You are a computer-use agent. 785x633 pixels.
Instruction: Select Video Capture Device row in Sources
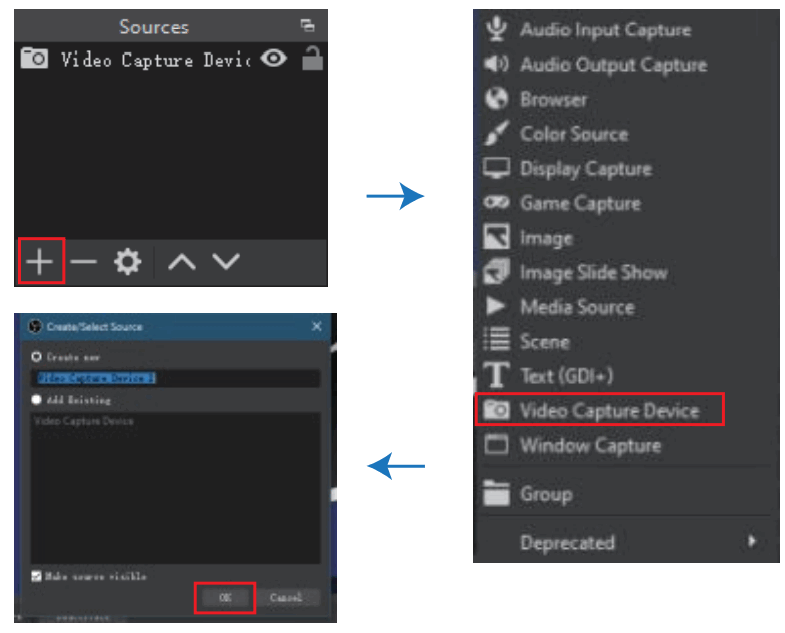(x=171, y=59)
